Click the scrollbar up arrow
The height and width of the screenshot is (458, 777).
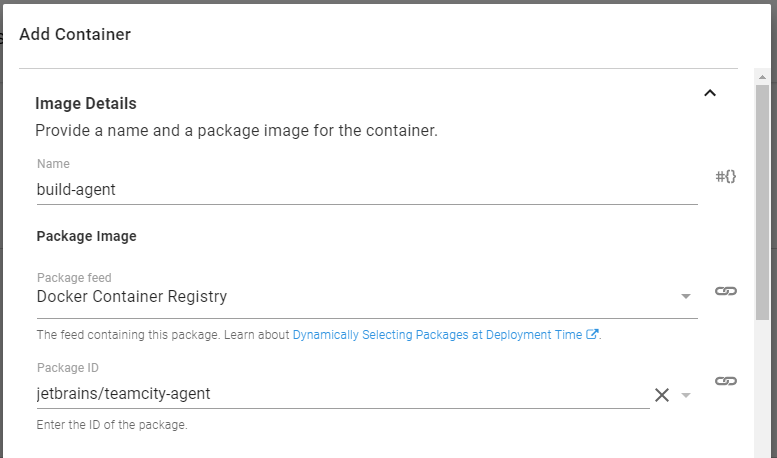coord(763,77)
